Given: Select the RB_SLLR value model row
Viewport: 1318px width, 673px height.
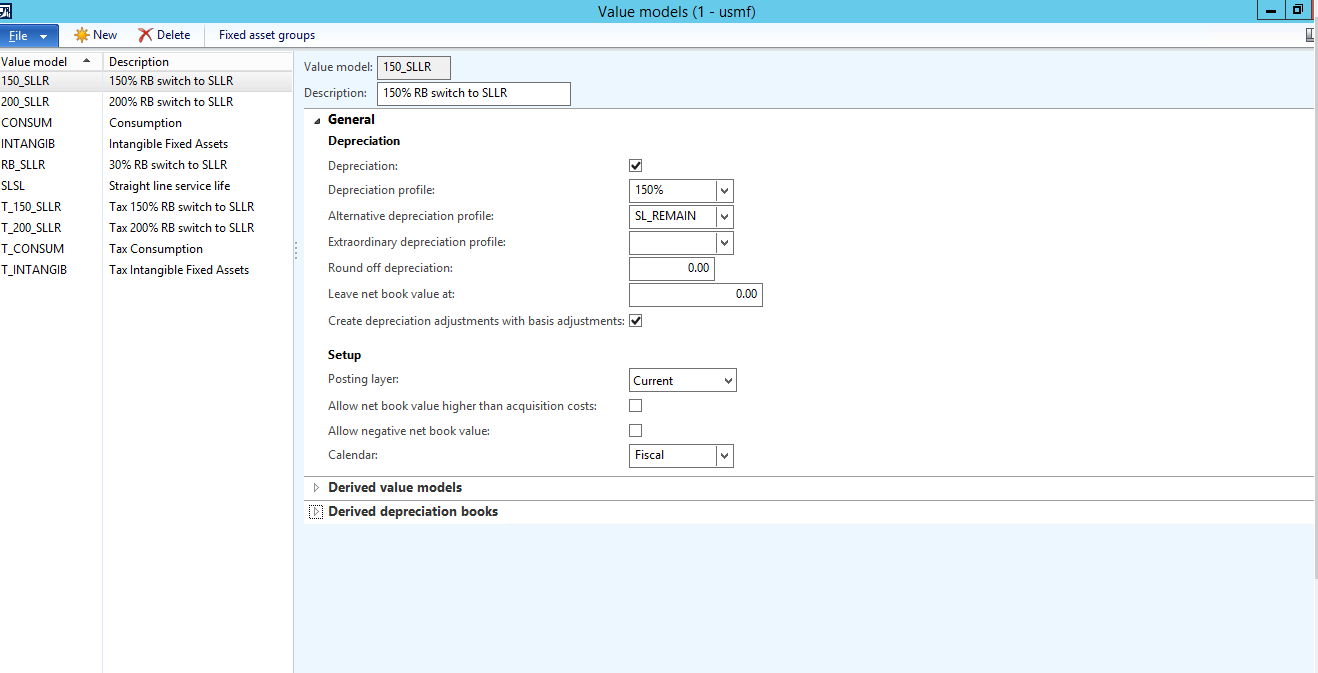Looking at the screenshot, I should click(146, 165).
